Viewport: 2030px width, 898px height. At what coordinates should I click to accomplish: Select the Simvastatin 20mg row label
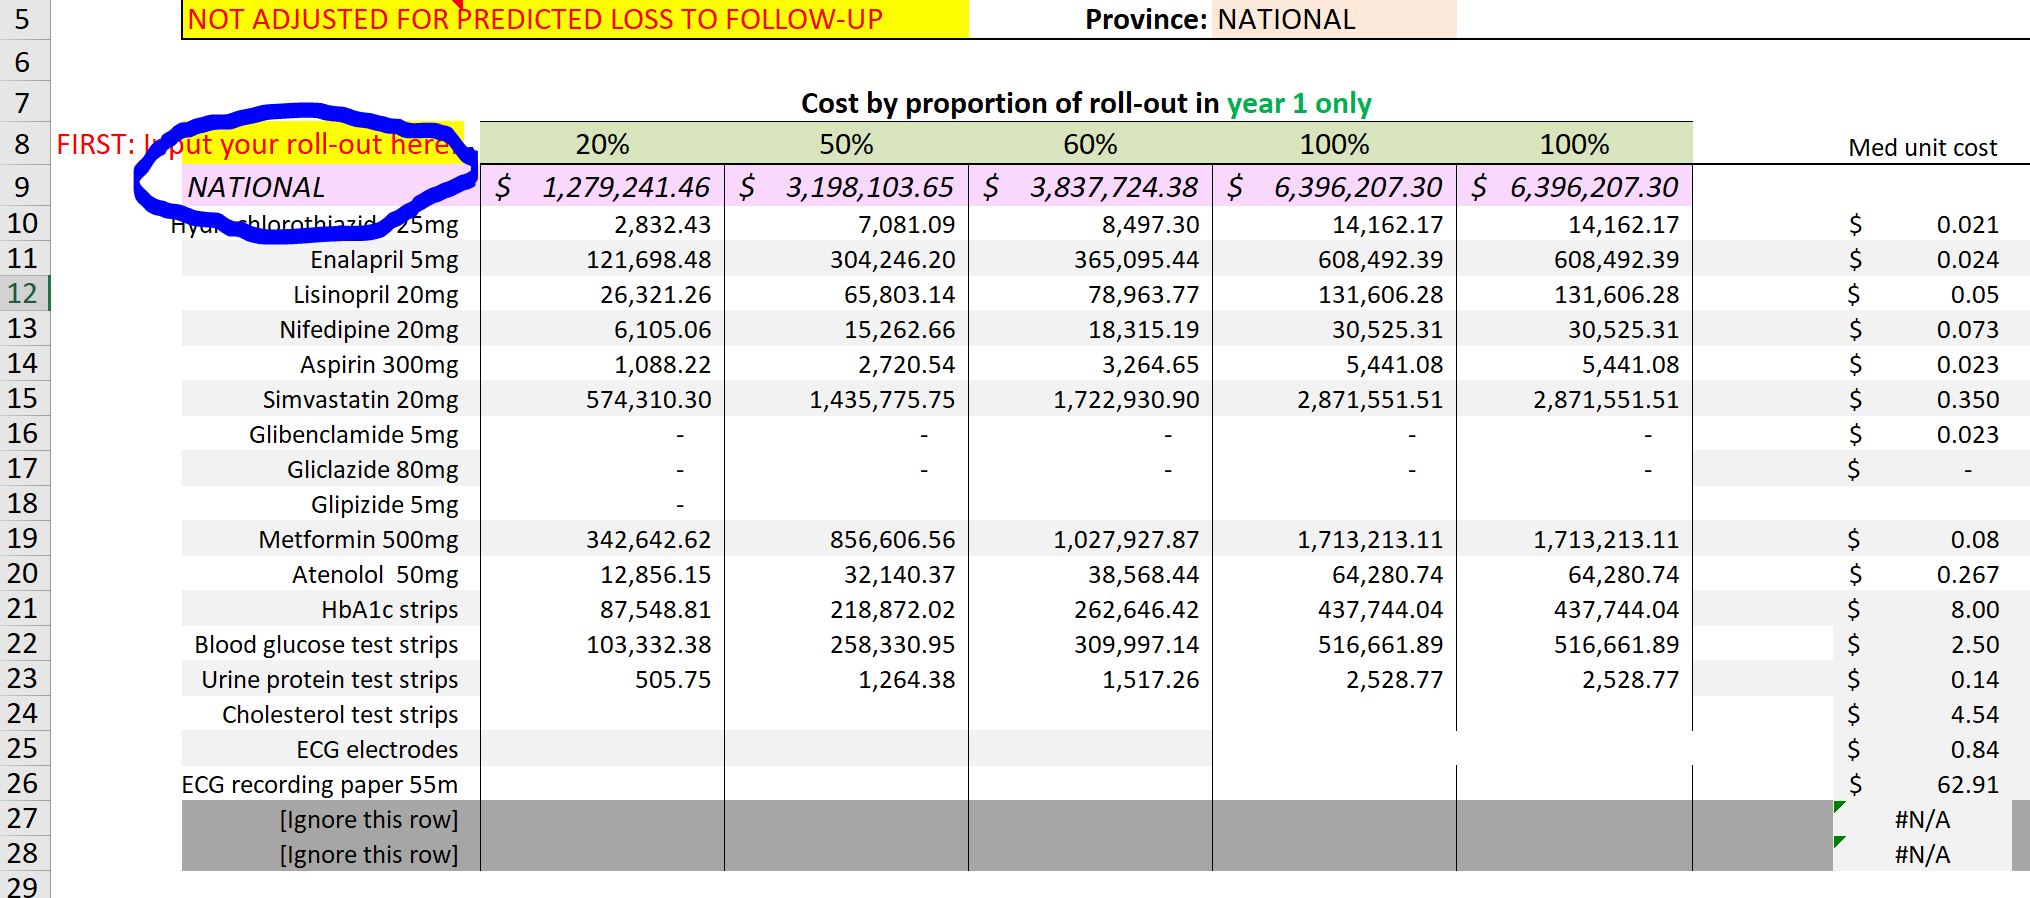tap(360, 400)
